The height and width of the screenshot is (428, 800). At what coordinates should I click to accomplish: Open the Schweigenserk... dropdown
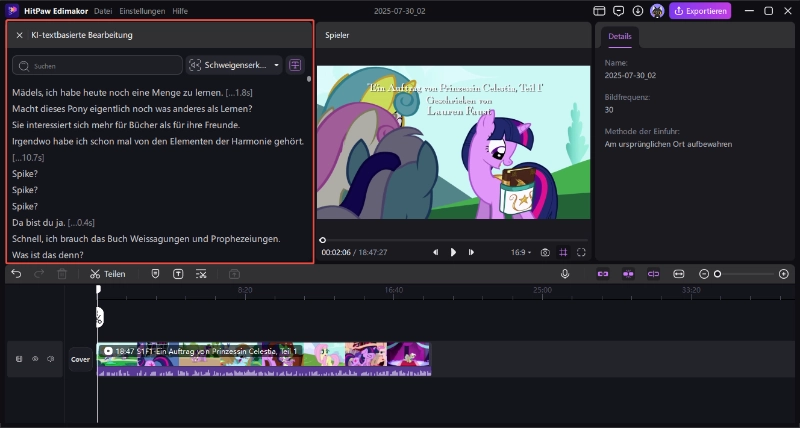[234, 65]
